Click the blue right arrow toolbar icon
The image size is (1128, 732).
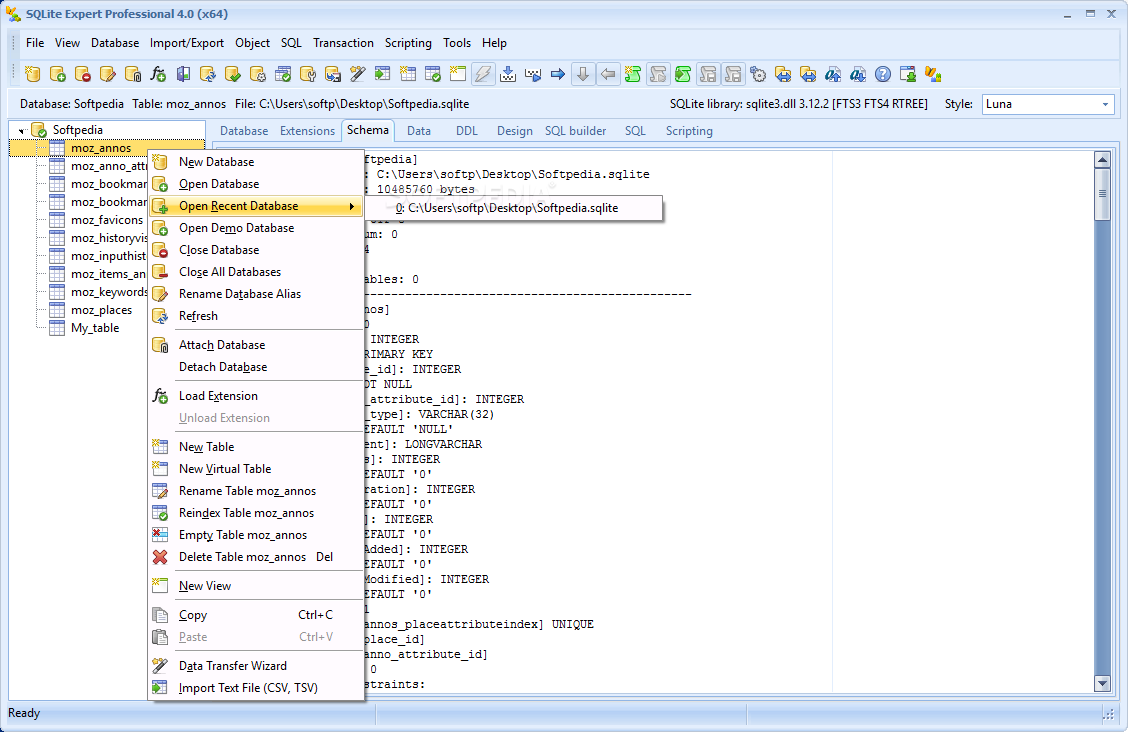point(558,74)
